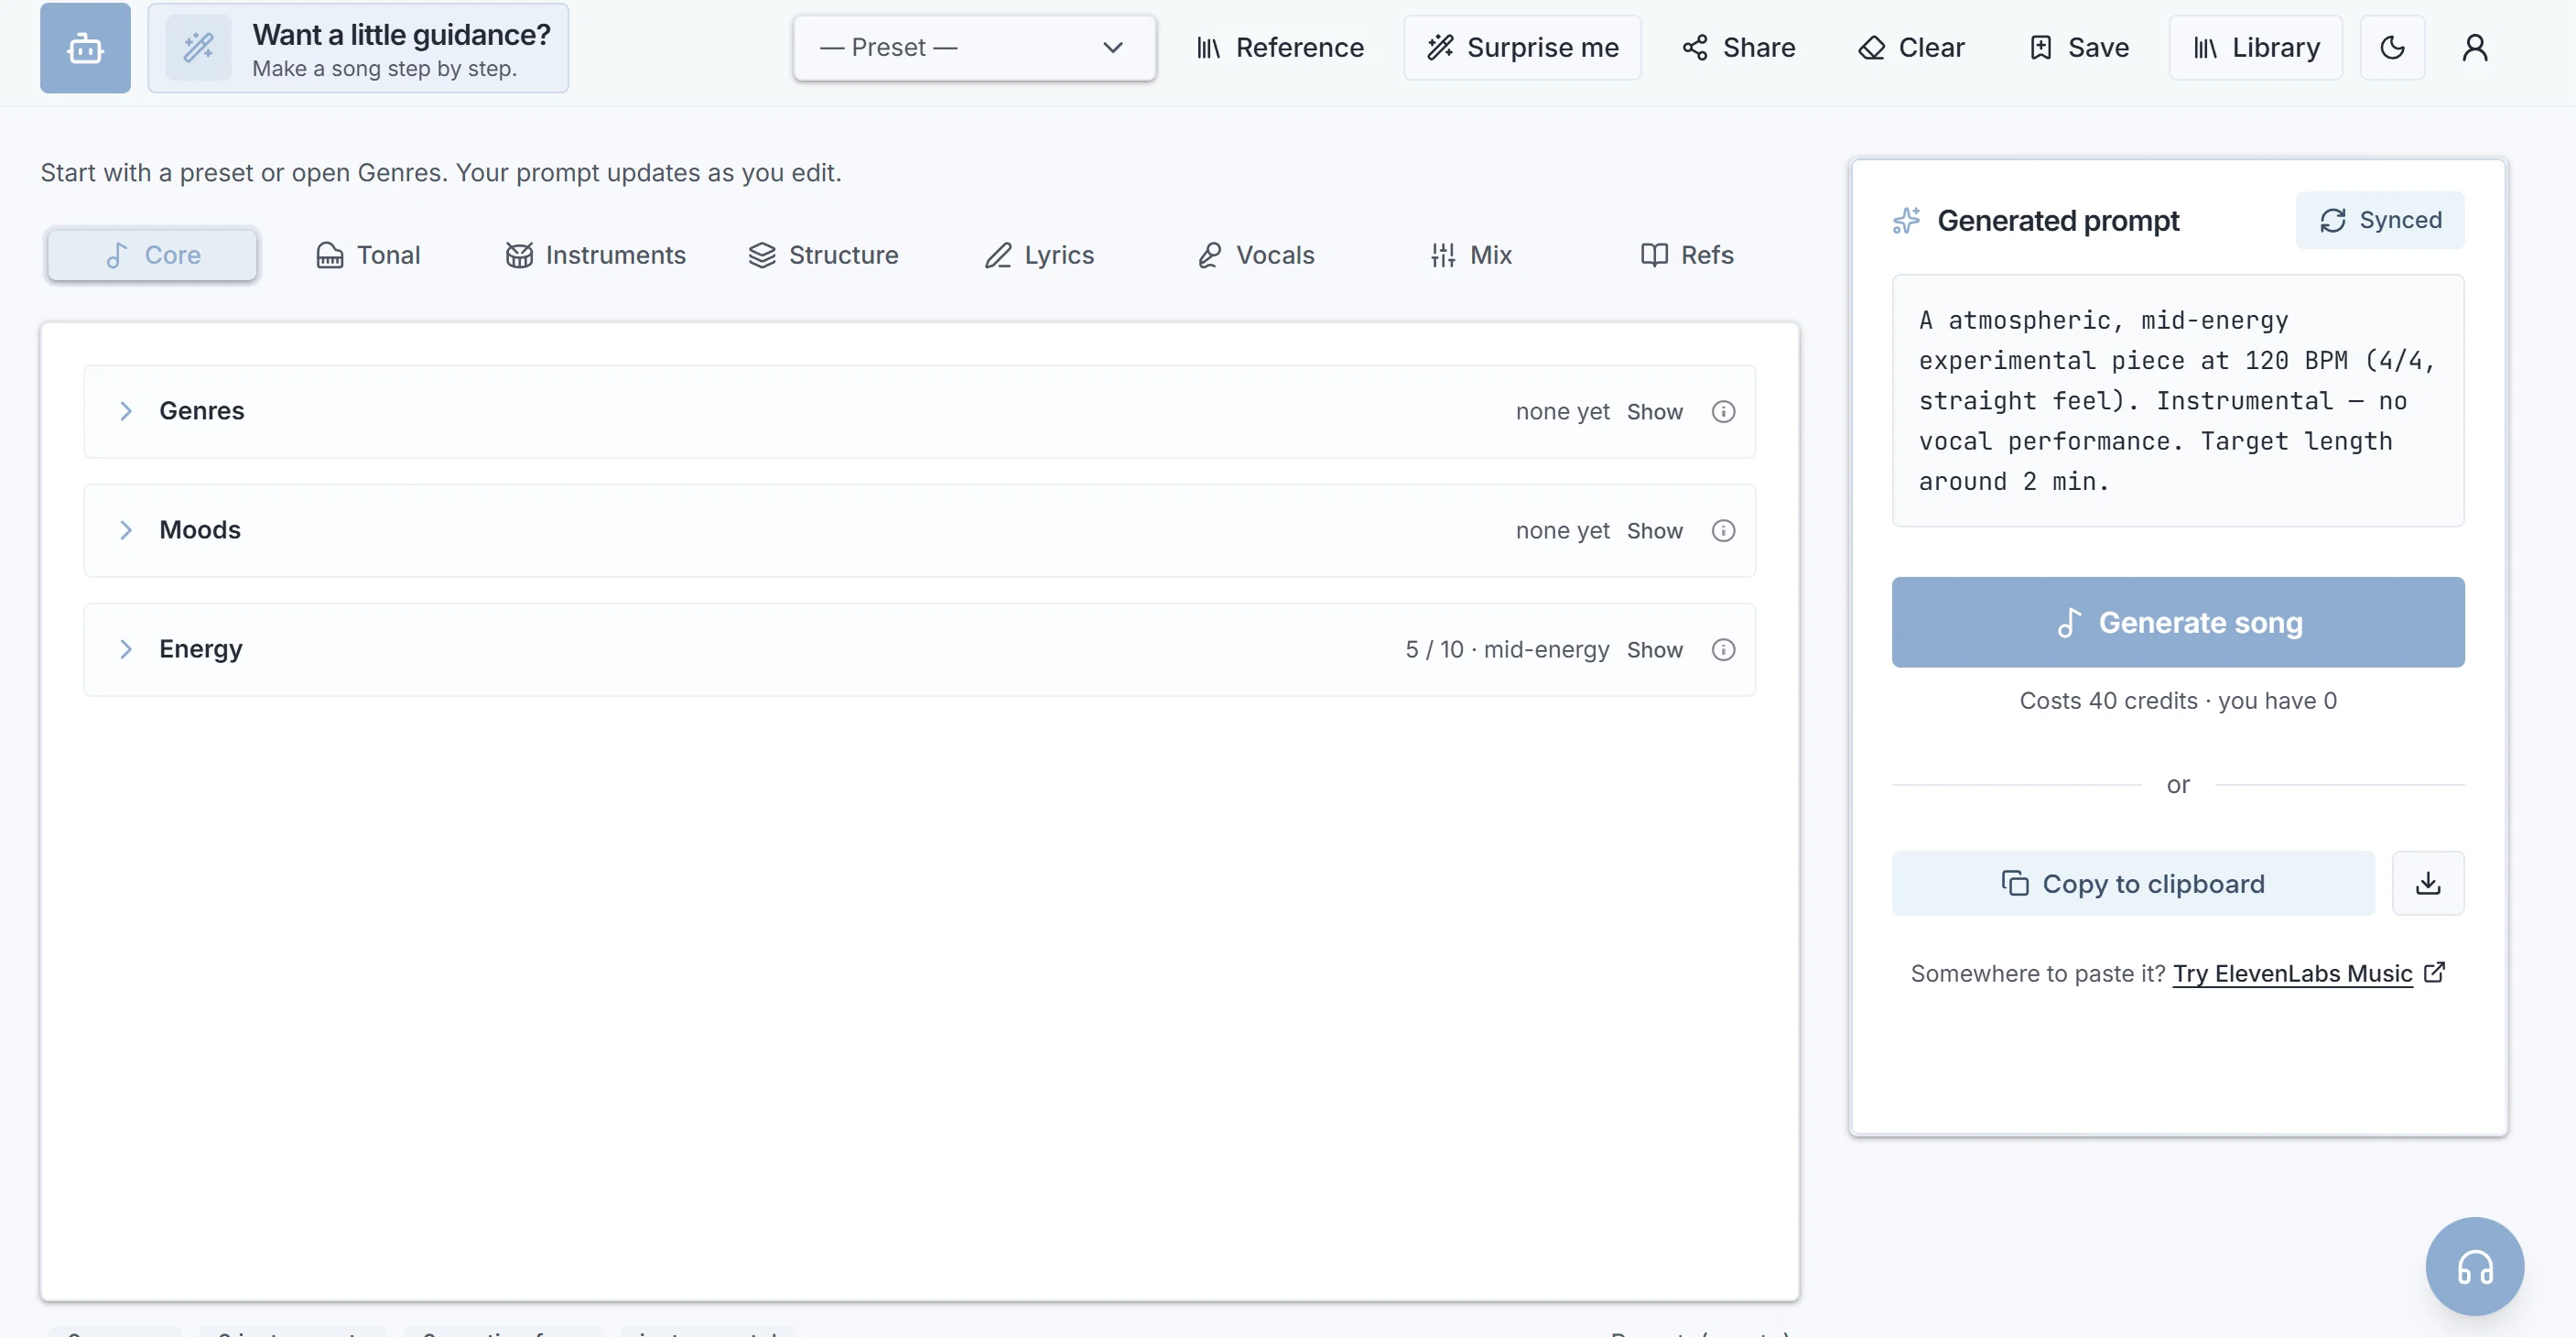Viewport: 2576px width, 1337px height.
Task: Go to the Lyrics tab
Action: click(1039, 255)
